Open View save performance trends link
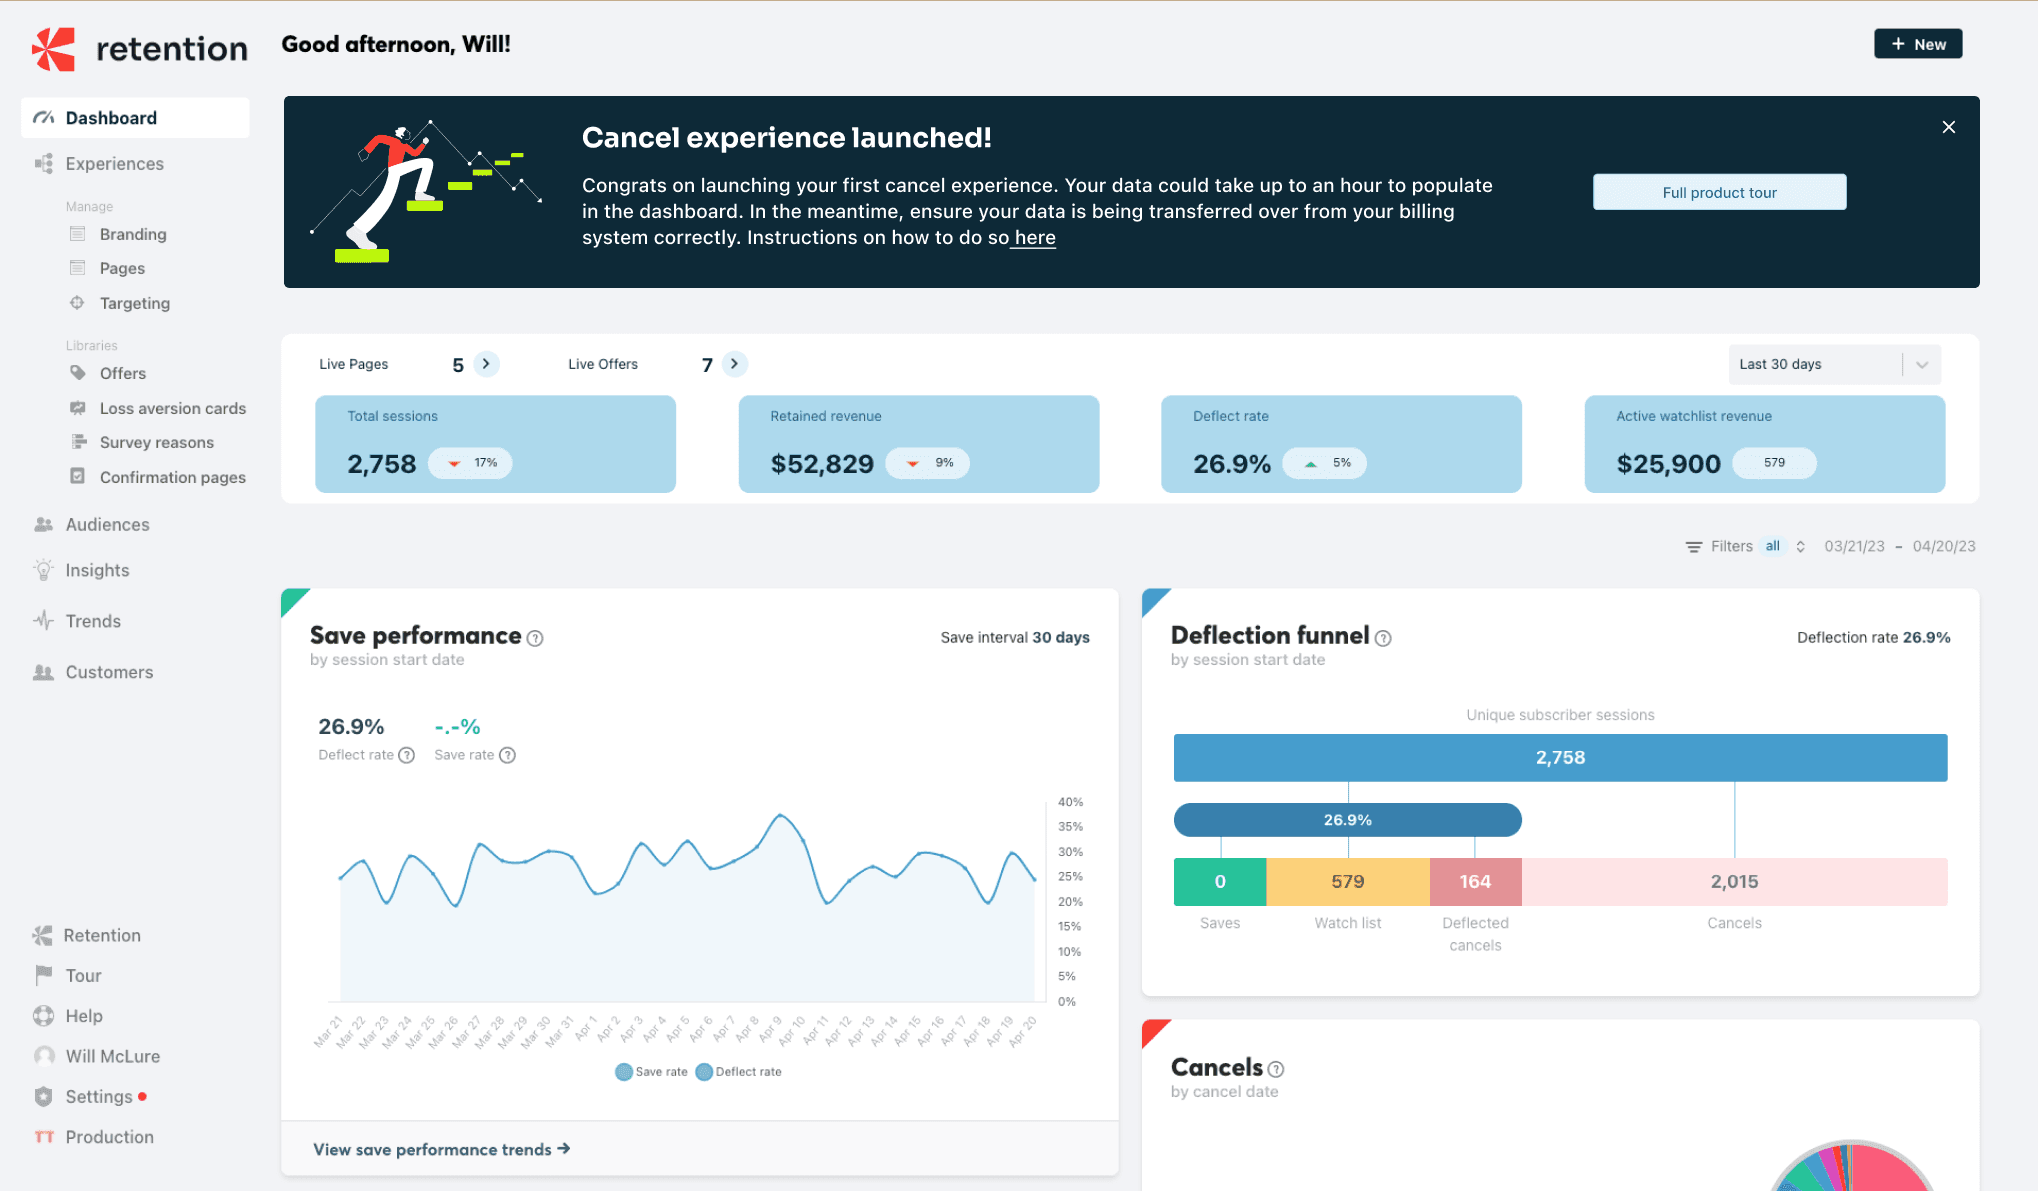 click(x=441, y=1149)
